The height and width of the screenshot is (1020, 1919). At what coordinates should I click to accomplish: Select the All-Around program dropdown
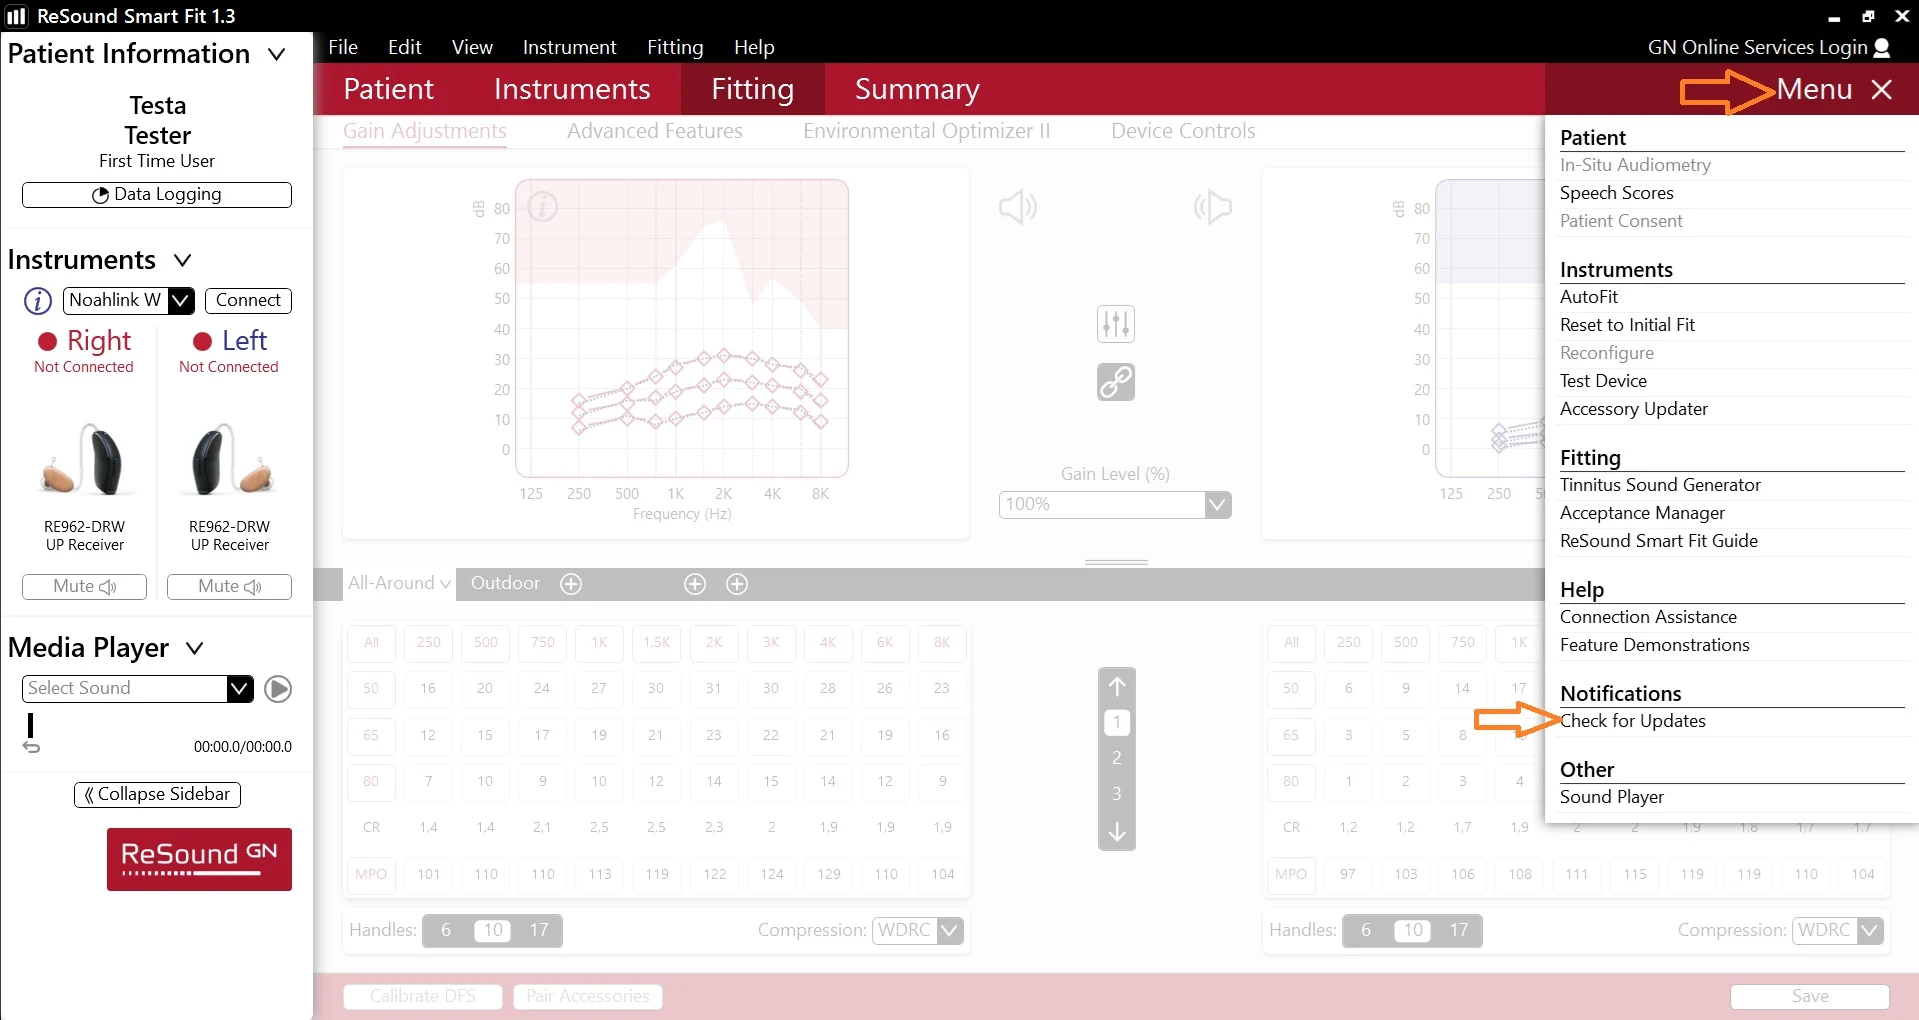click(399, 583)
